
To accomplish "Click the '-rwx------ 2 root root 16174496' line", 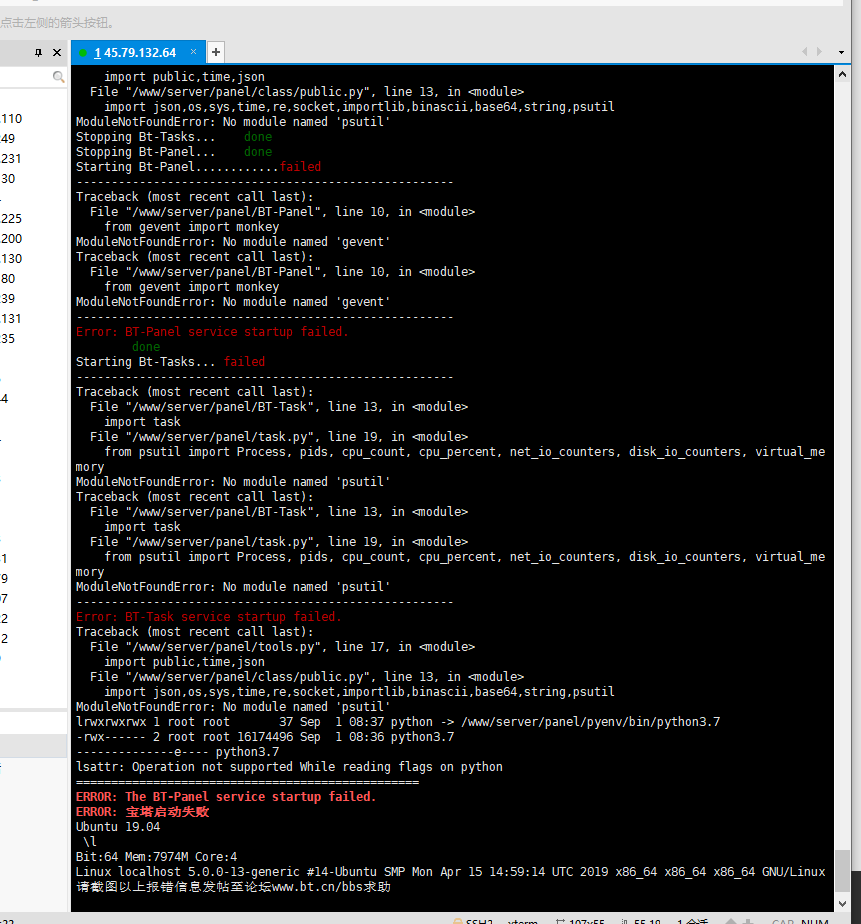I will [265, 737].
